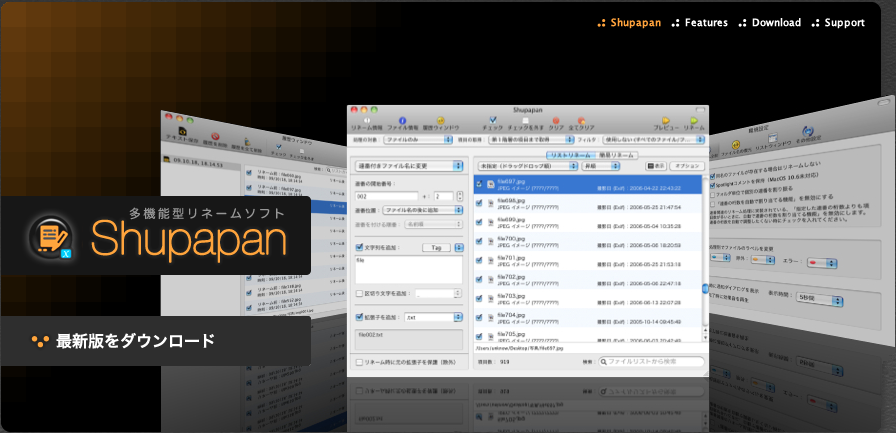
Task: Click the オプション button
Action: (686, 166)
